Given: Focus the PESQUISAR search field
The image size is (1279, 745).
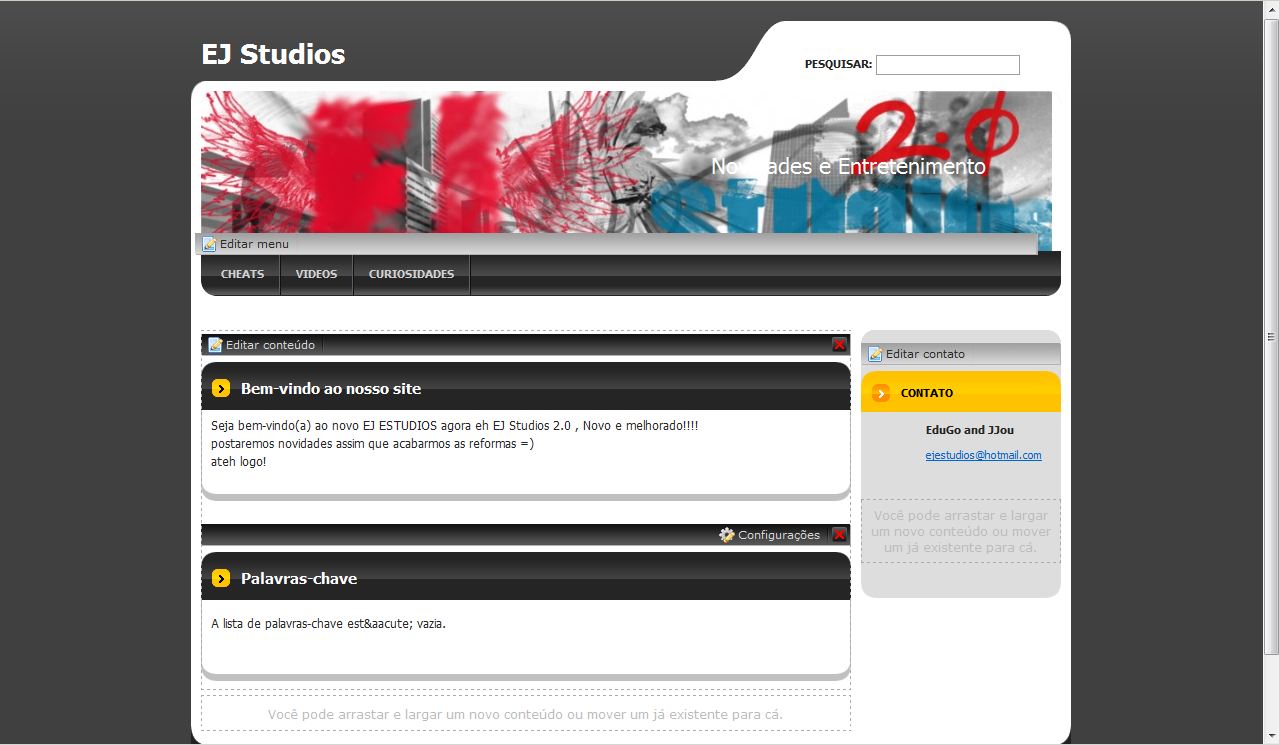Looking at the screenshot, I should [947, 65].
